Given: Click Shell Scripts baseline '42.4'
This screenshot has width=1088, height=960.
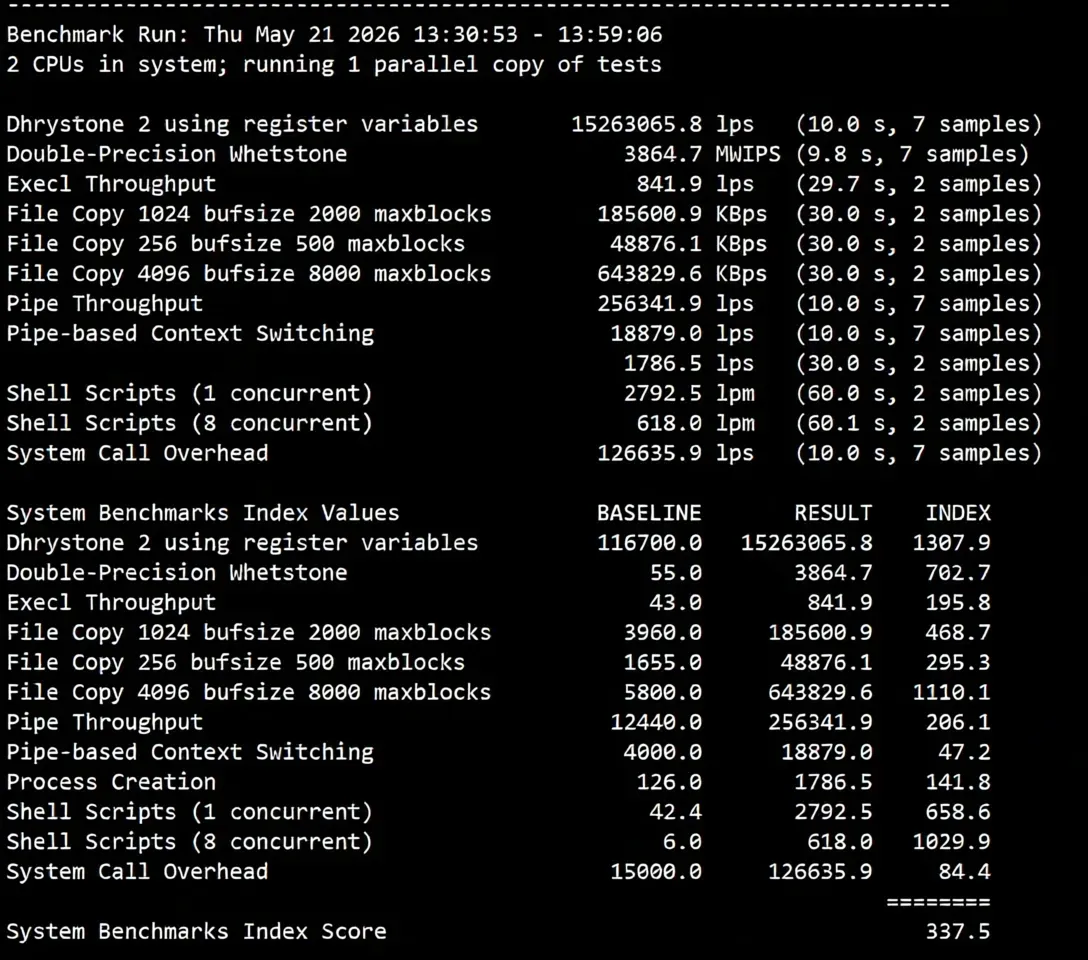Looking at the screenshot, I should click(x=675, y=810).
